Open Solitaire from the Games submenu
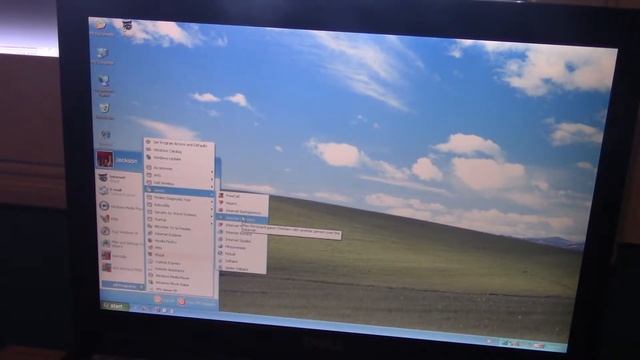 [242, 261]
